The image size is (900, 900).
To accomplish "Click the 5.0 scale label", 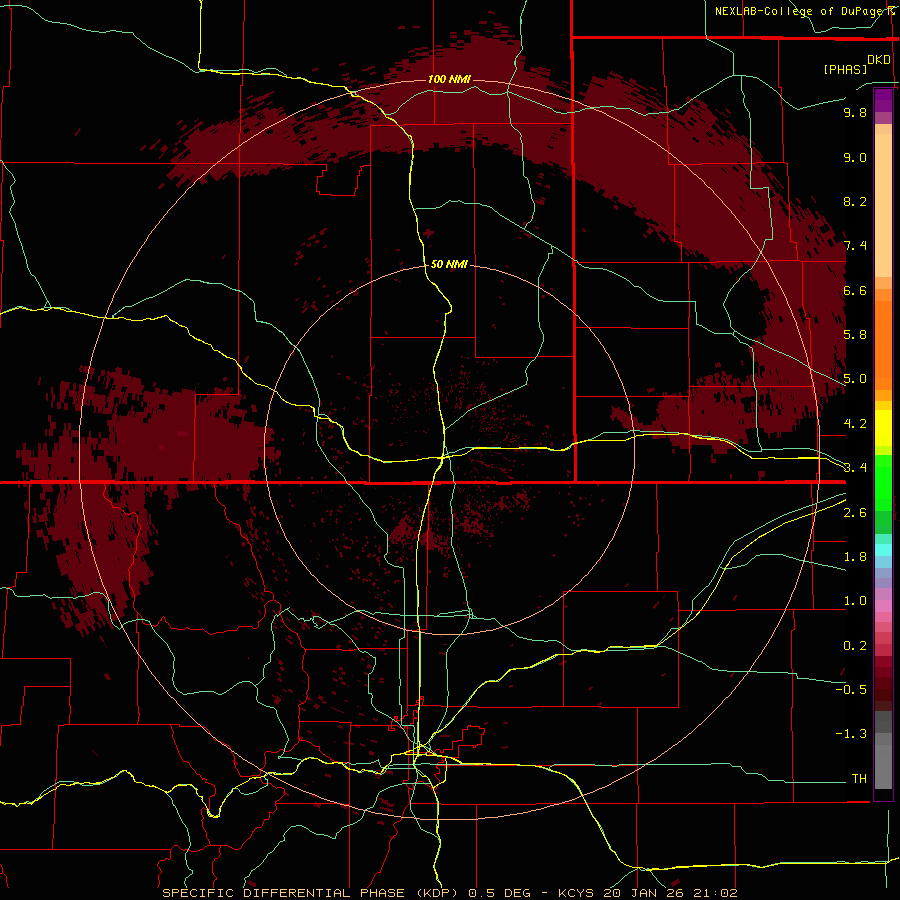I will point(855,379).
